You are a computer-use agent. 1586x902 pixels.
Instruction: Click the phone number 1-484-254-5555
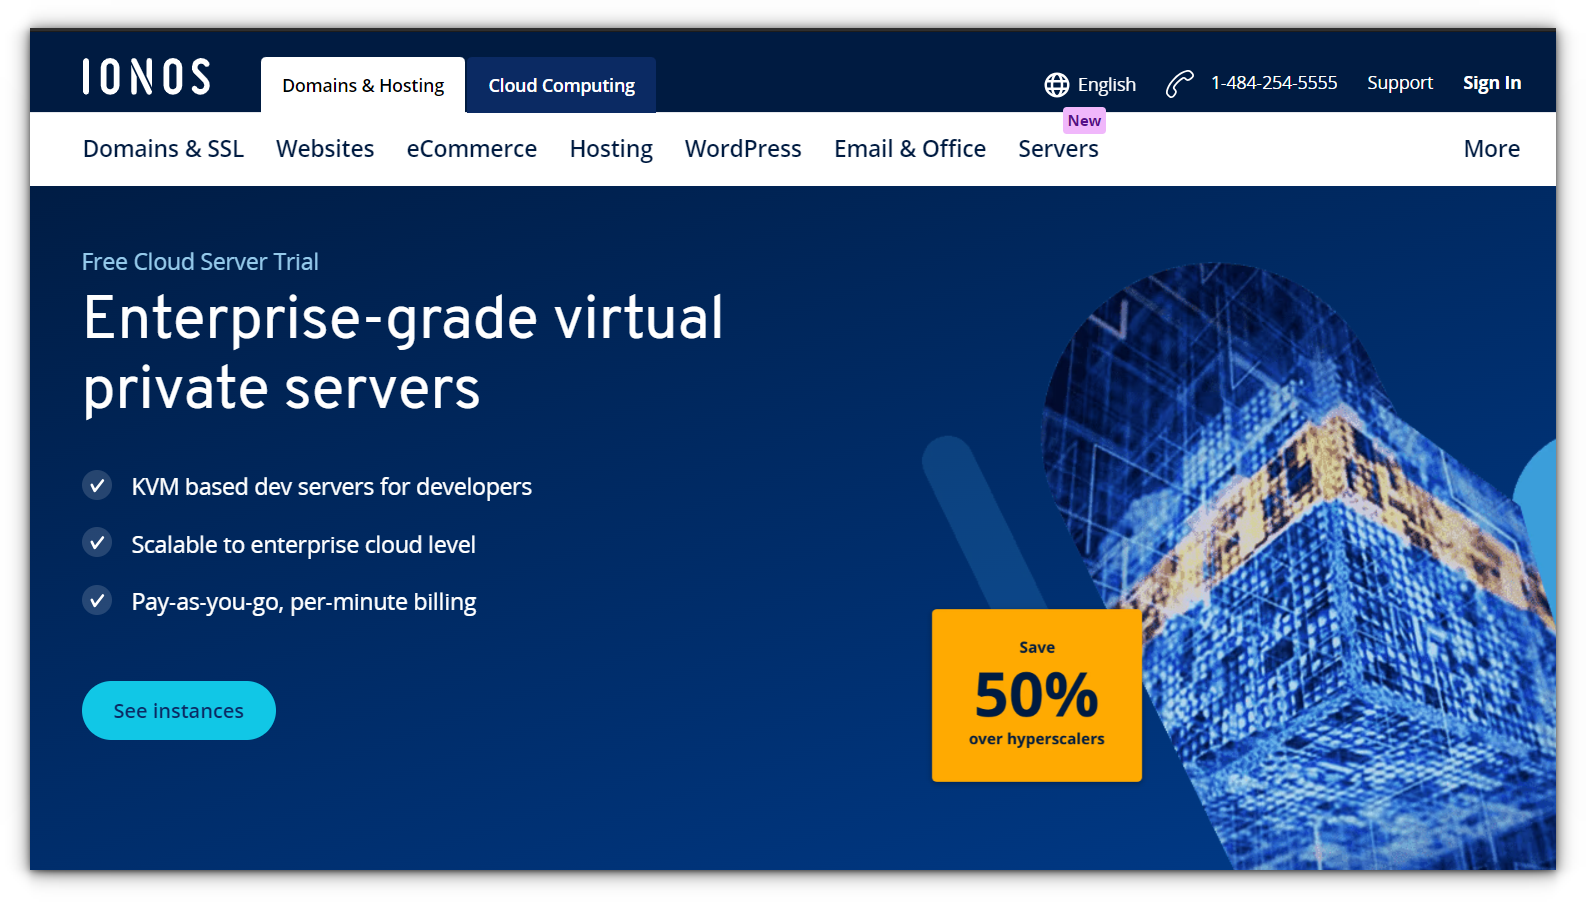(1274, 83)
